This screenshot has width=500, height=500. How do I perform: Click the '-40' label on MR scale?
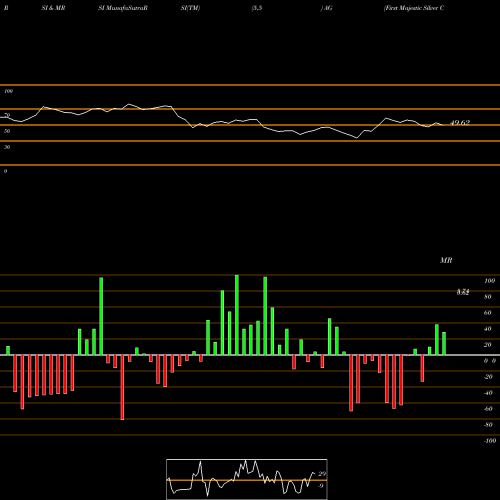[x=488, y=393]
